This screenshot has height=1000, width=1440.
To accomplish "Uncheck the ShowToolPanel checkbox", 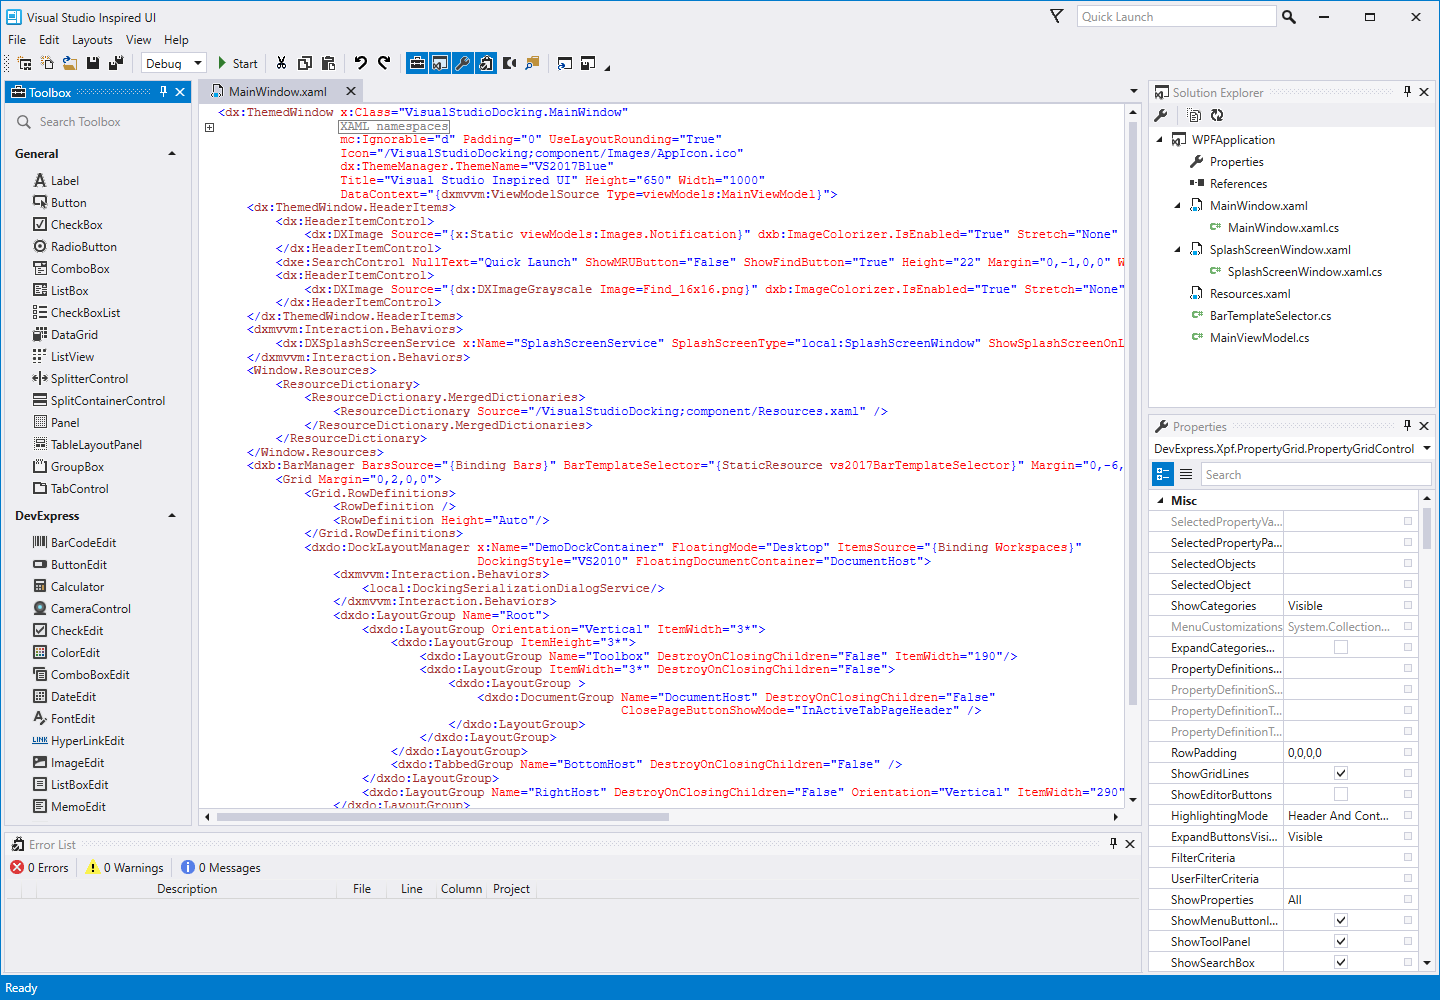I will [1341, 941].
